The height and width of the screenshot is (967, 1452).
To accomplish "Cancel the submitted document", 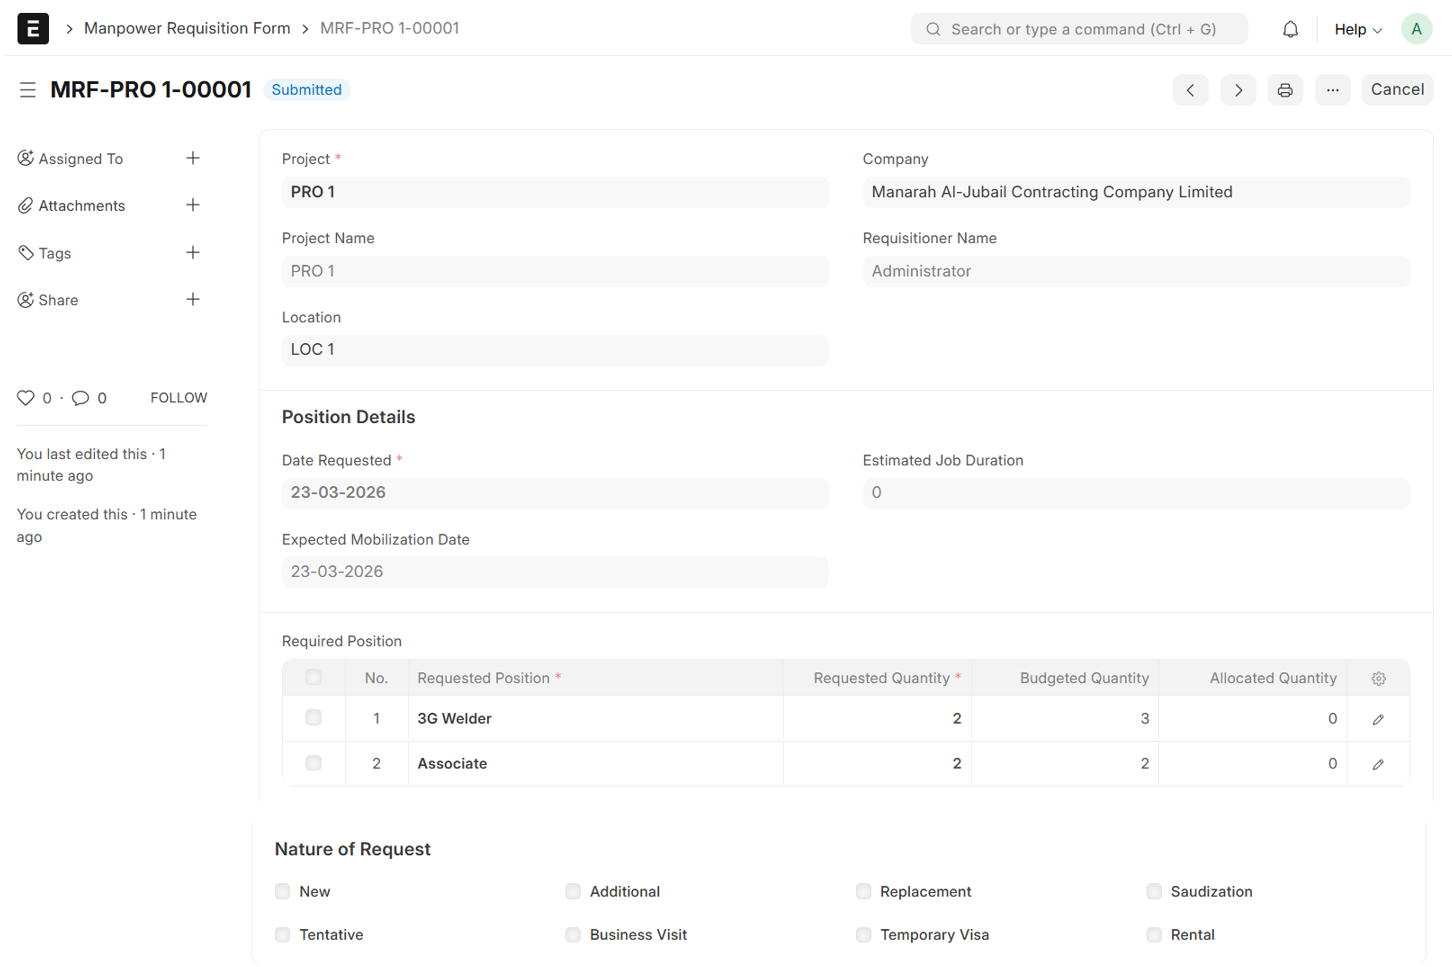I will [x=1396, y=90].
